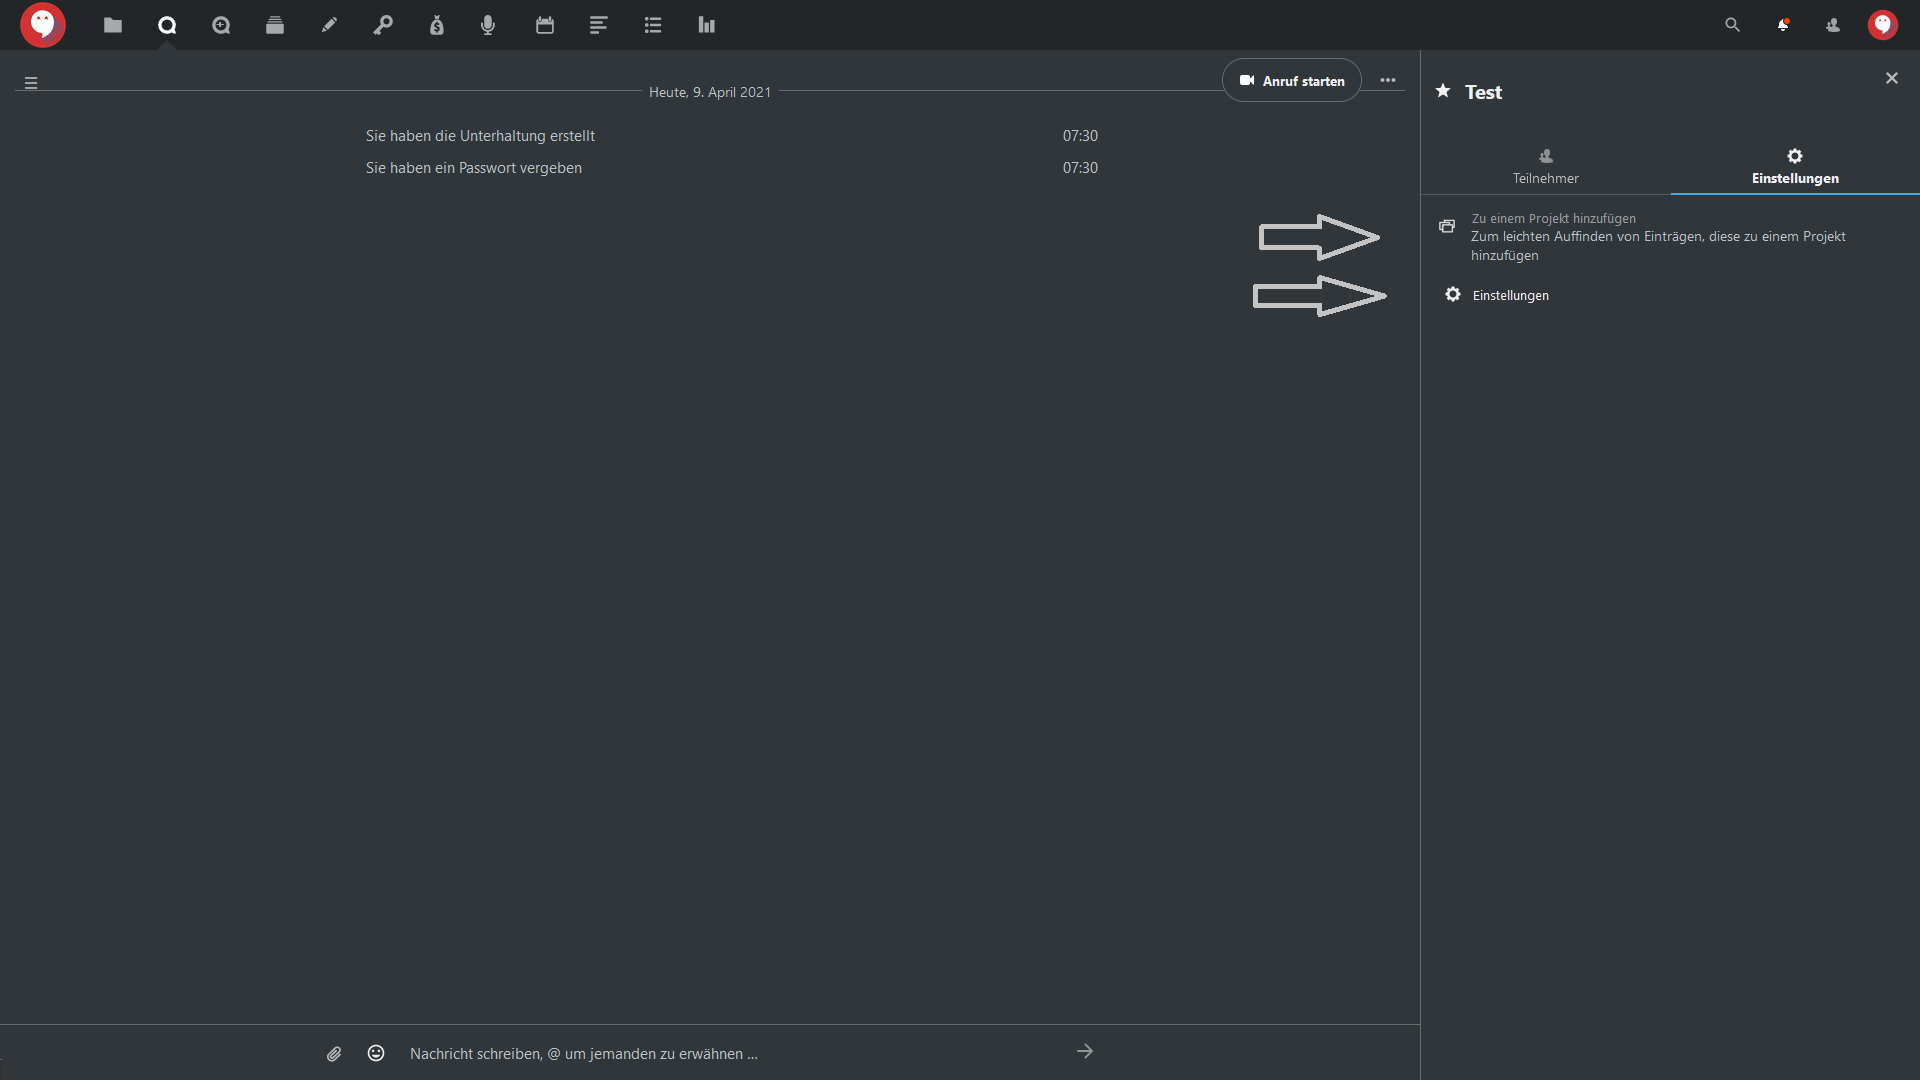
Task: Select the Einstellungen tab
Action: pyautogui.click(x=1795, y=166)
